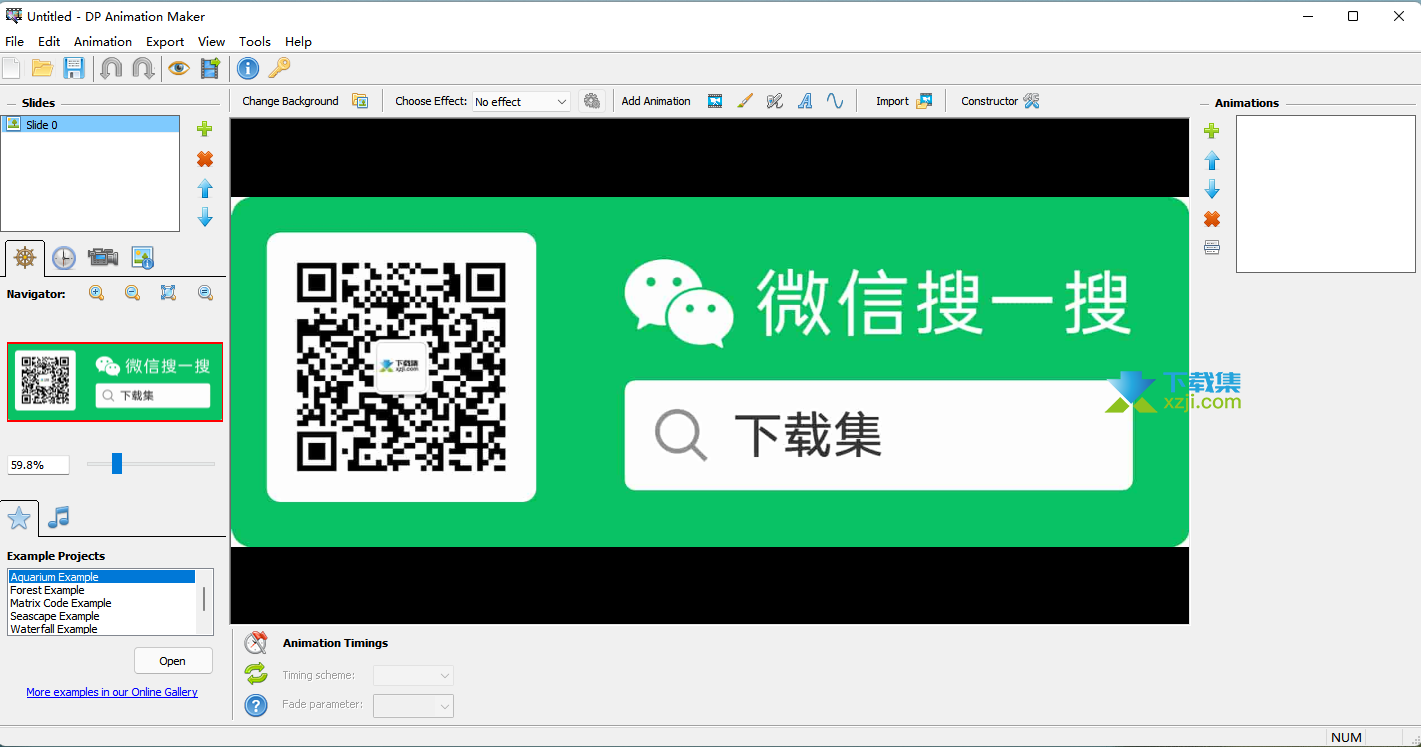Switch to the clock timing tab
The height and width of the screenshot is (747, 1421).
[63, 258]
